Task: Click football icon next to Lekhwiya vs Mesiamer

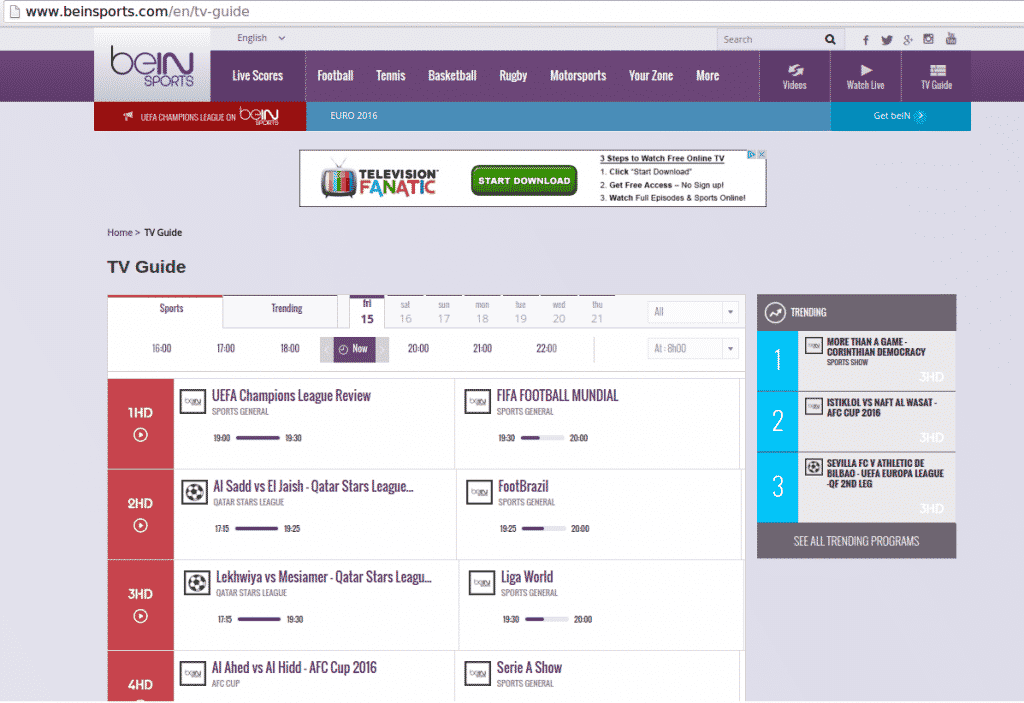Action: [x=197, y=583]
